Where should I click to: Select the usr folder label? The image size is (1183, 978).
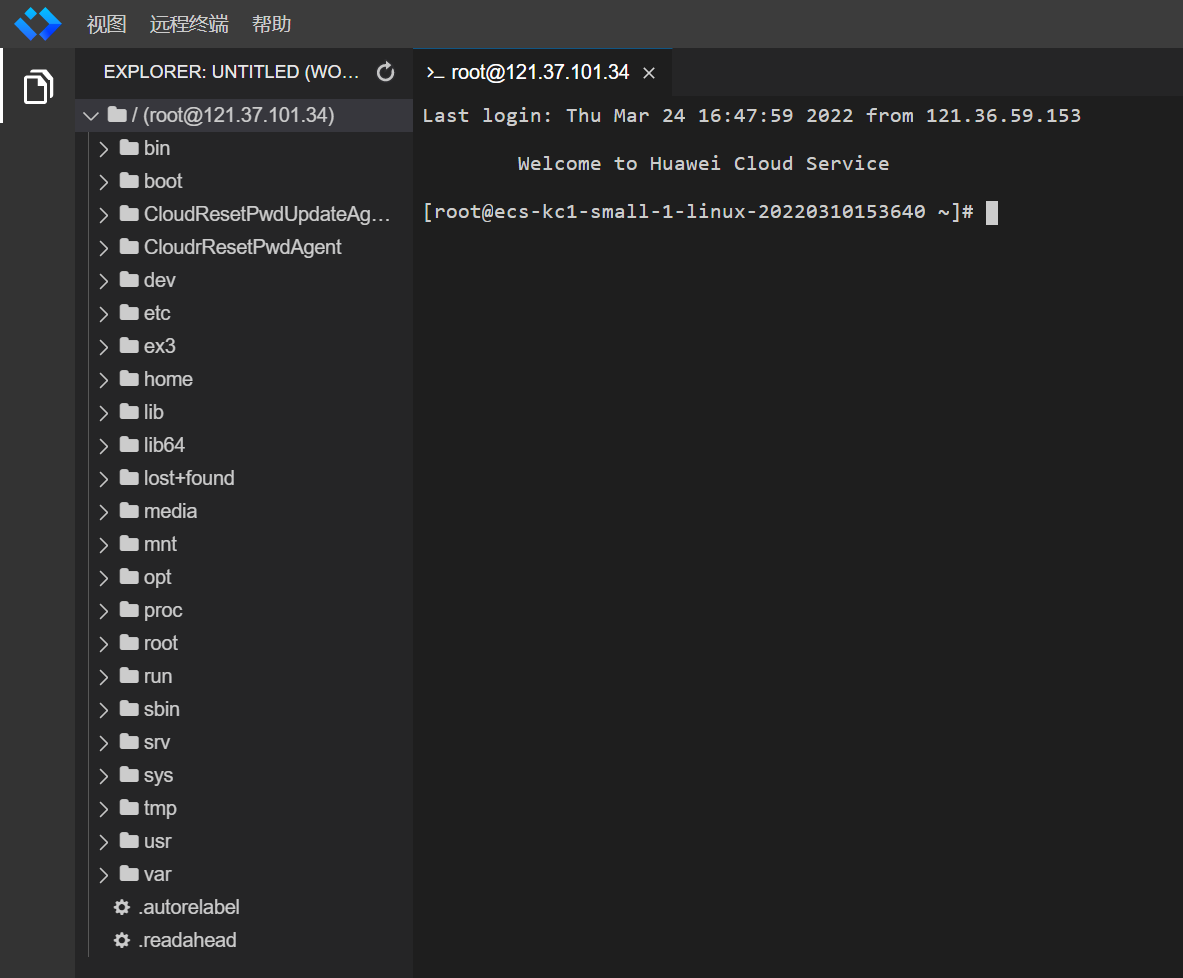click(x=158, y=841)
